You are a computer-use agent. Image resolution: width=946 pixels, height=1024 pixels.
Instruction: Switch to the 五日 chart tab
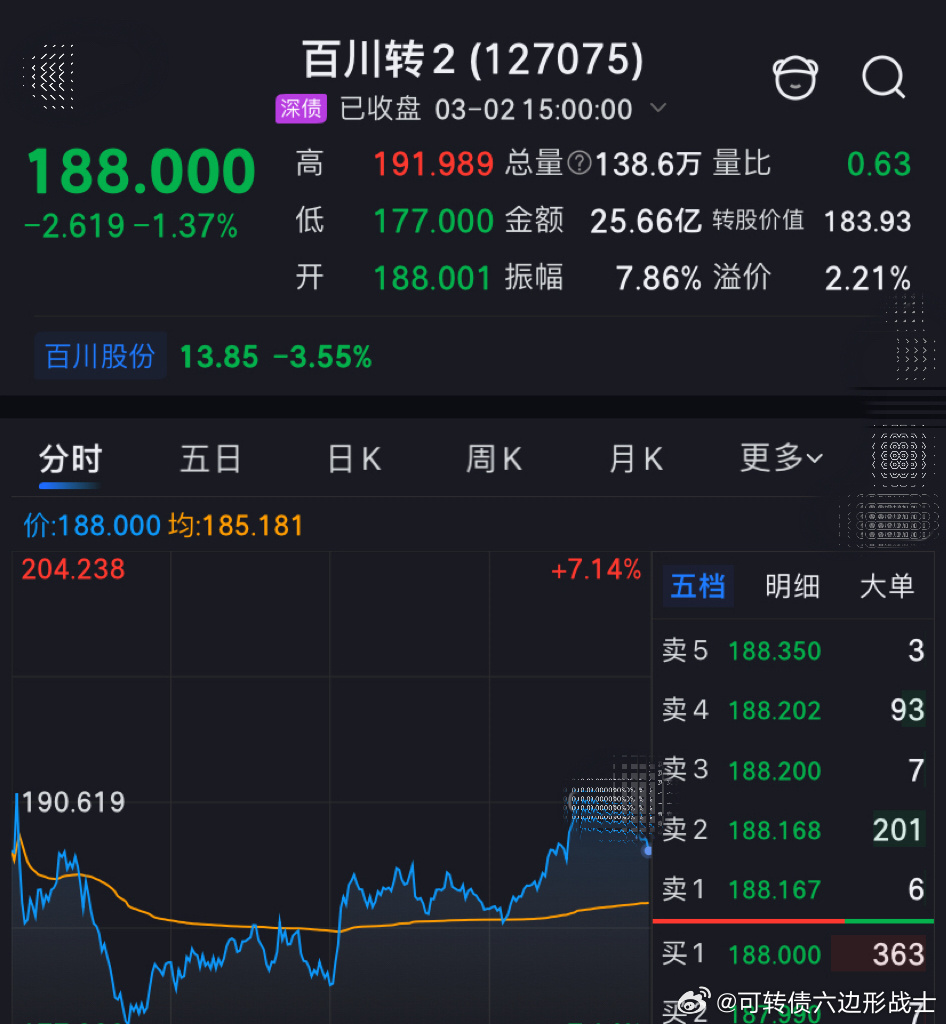210,459
